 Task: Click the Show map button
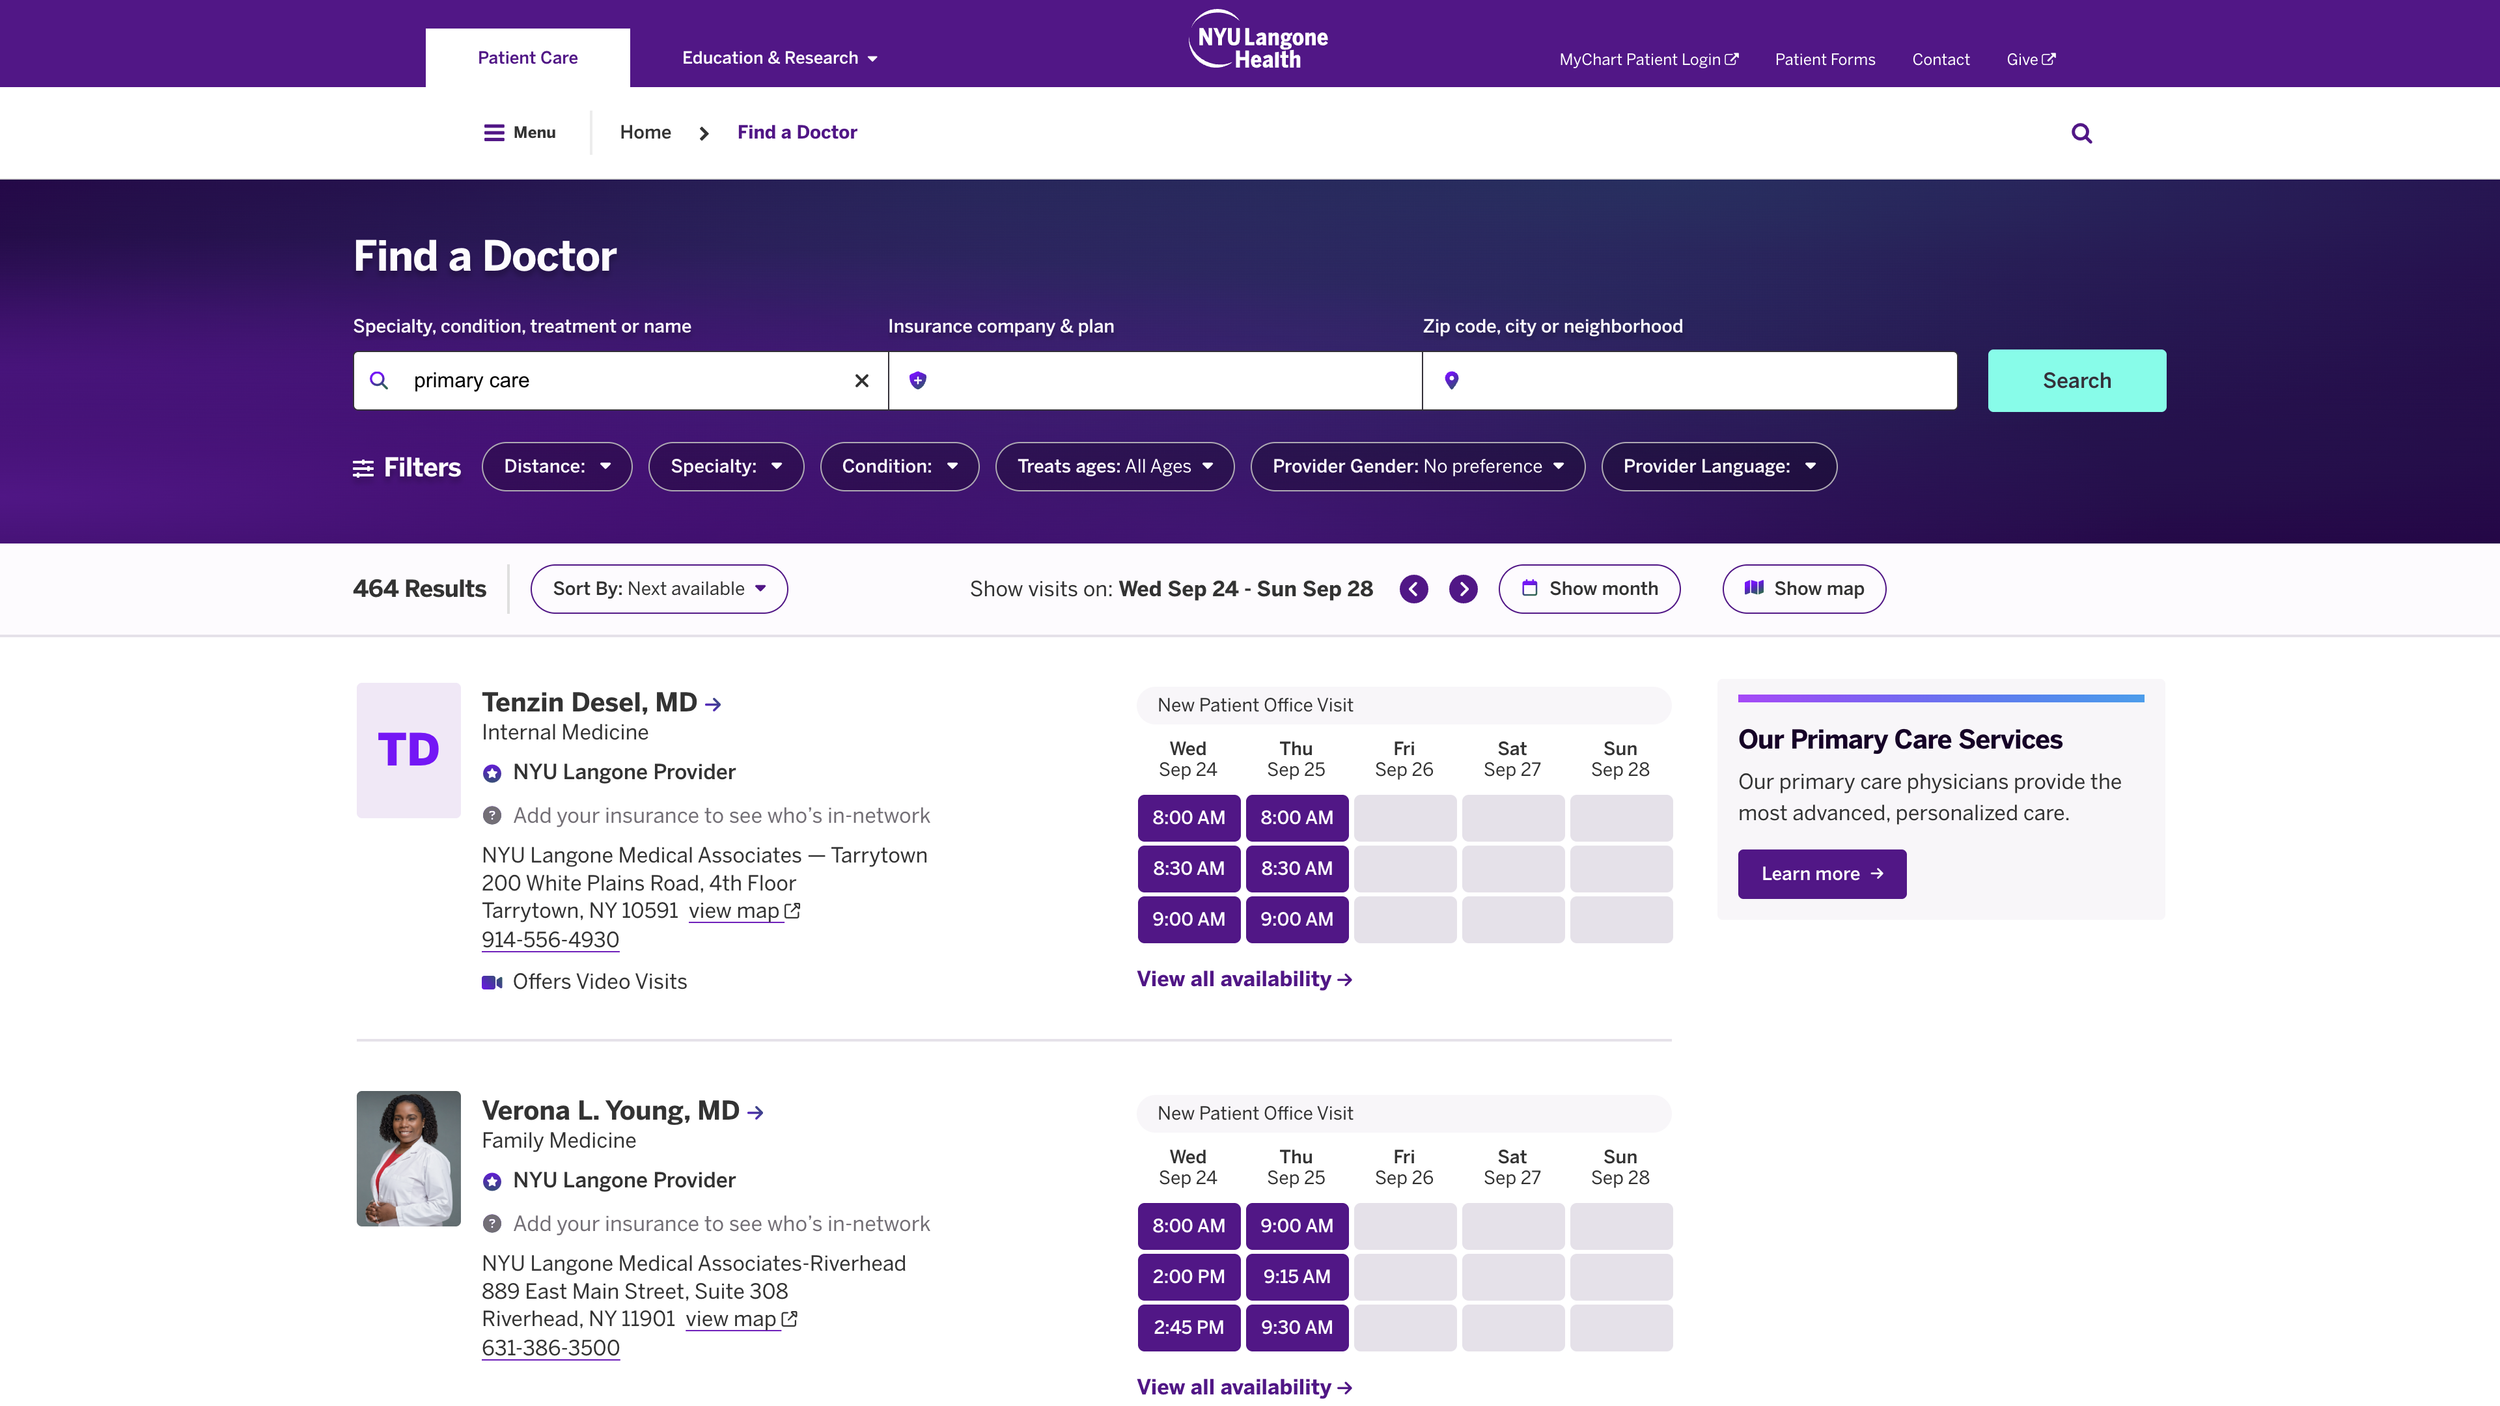click(1804, 589)
